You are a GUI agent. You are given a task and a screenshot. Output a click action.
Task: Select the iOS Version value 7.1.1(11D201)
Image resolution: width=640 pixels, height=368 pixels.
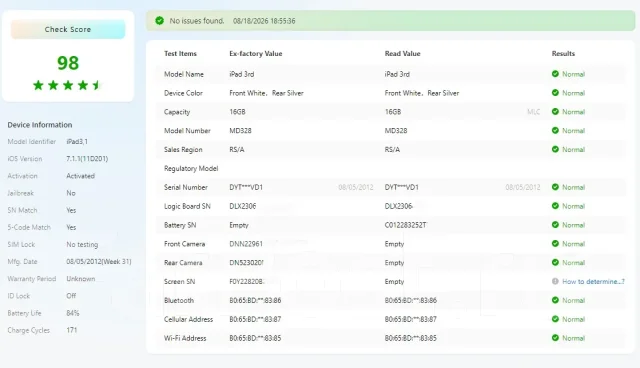87,159
